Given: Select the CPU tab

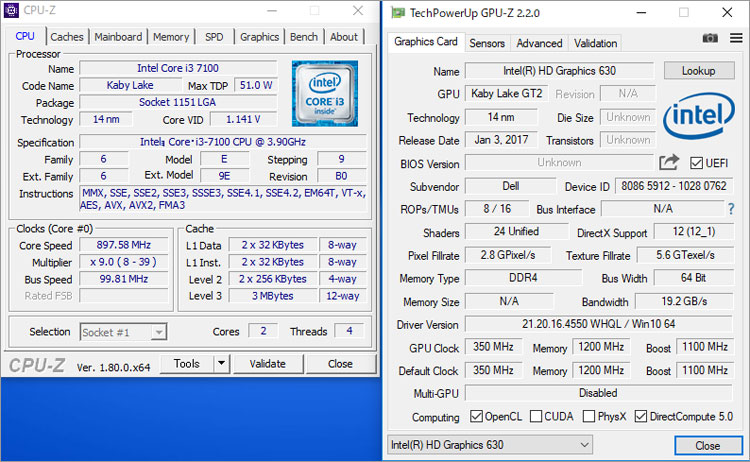Looking at the screenshot, I should [x=25, y=36].
